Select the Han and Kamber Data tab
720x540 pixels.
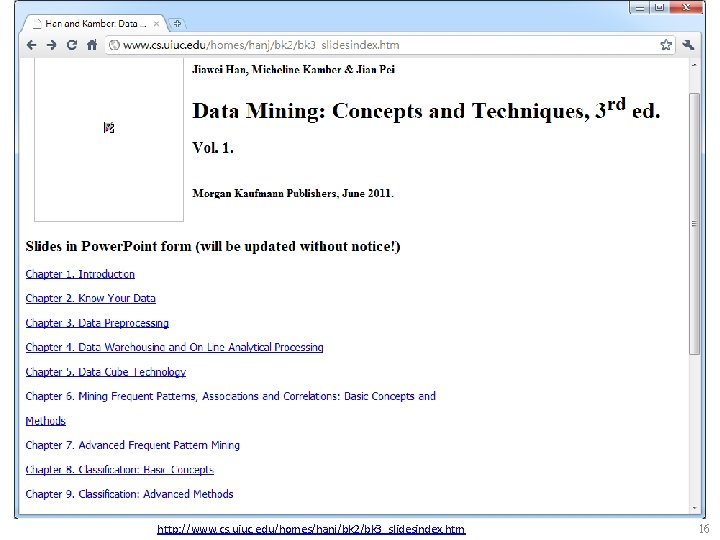click(94, 23)
